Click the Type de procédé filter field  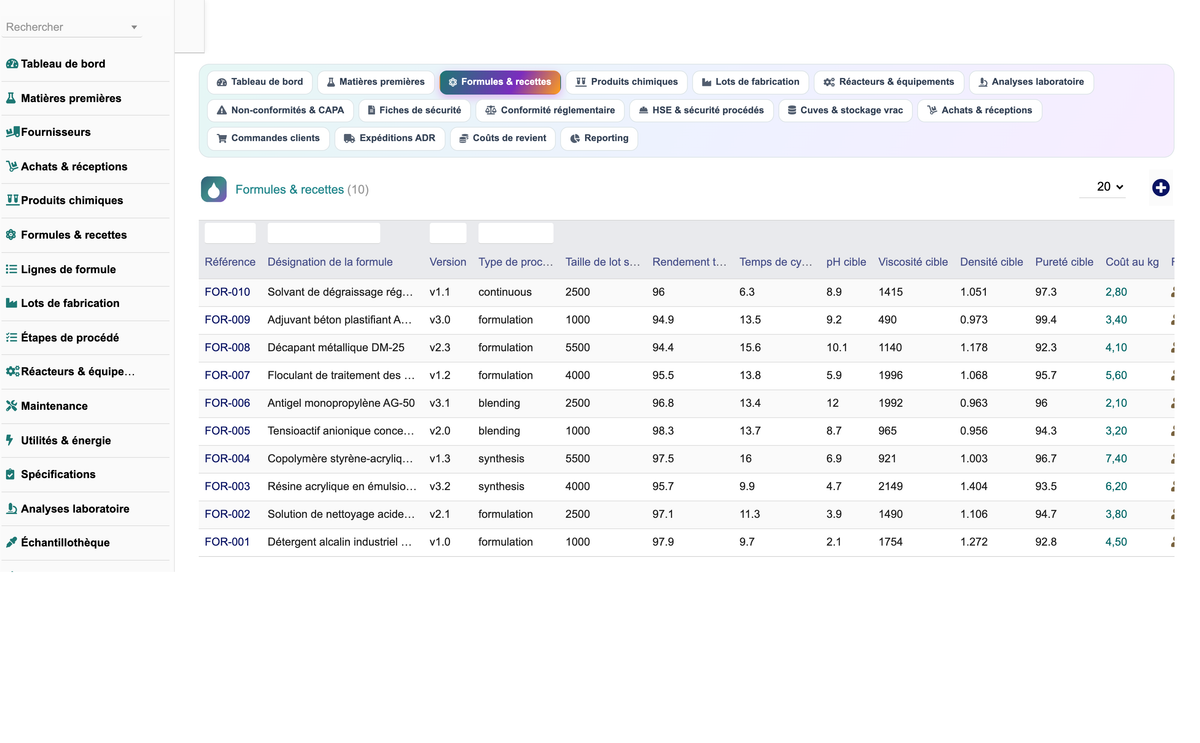[516, 233]
